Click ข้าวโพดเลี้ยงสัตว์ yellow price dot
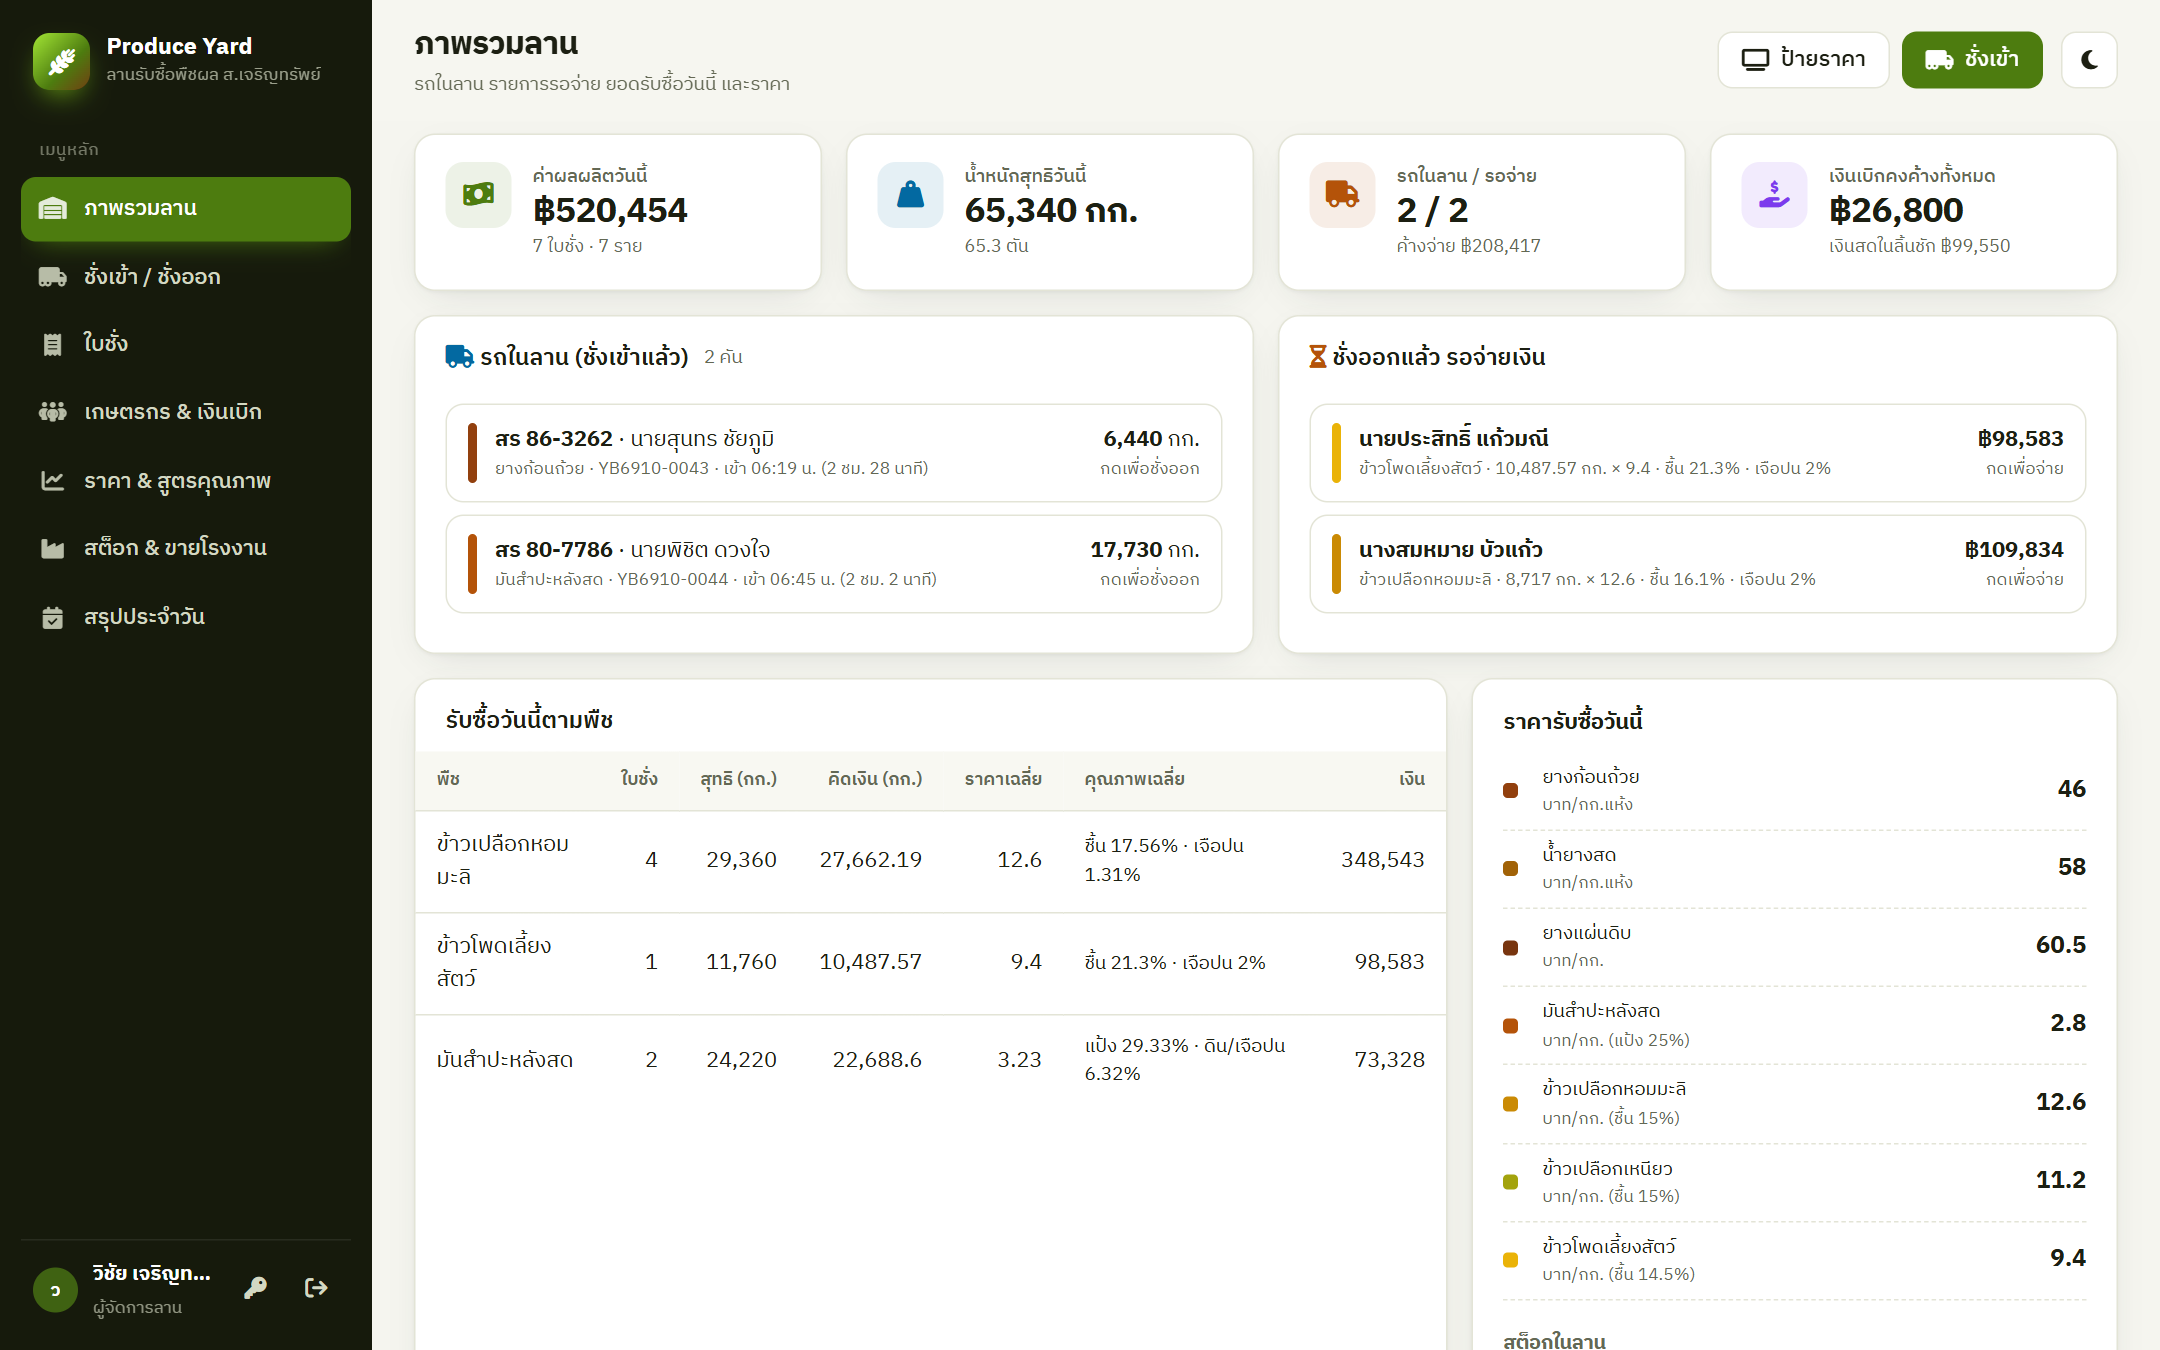2160x1350 pixels. tap(1510, 1260)
